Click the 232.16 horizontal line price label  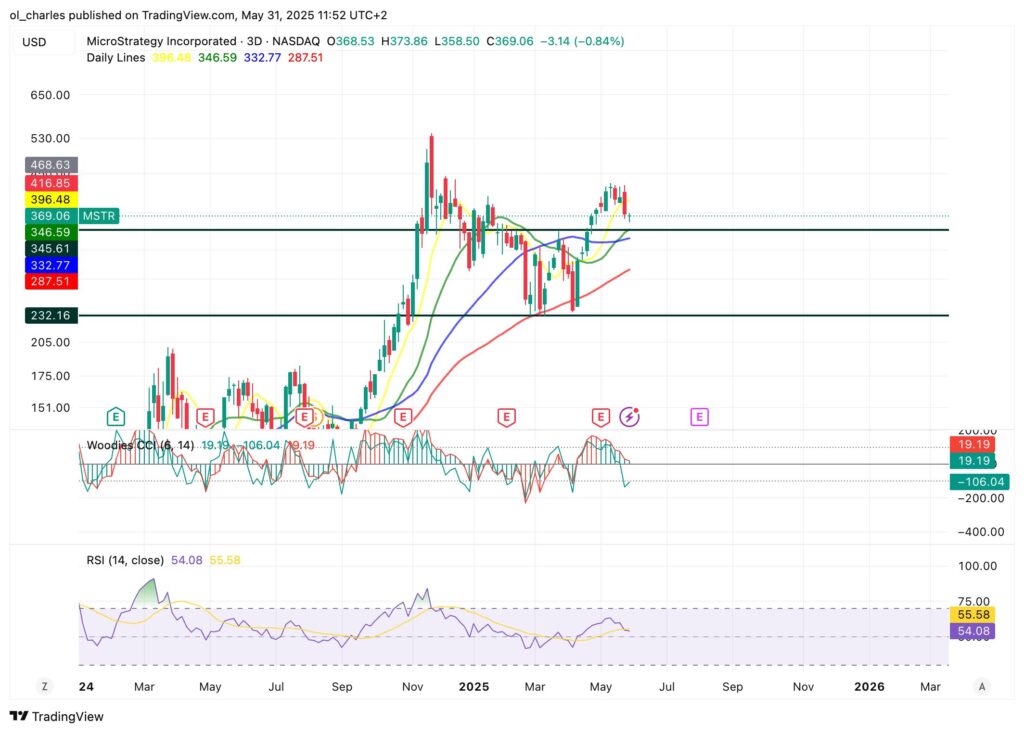[52, 316]
